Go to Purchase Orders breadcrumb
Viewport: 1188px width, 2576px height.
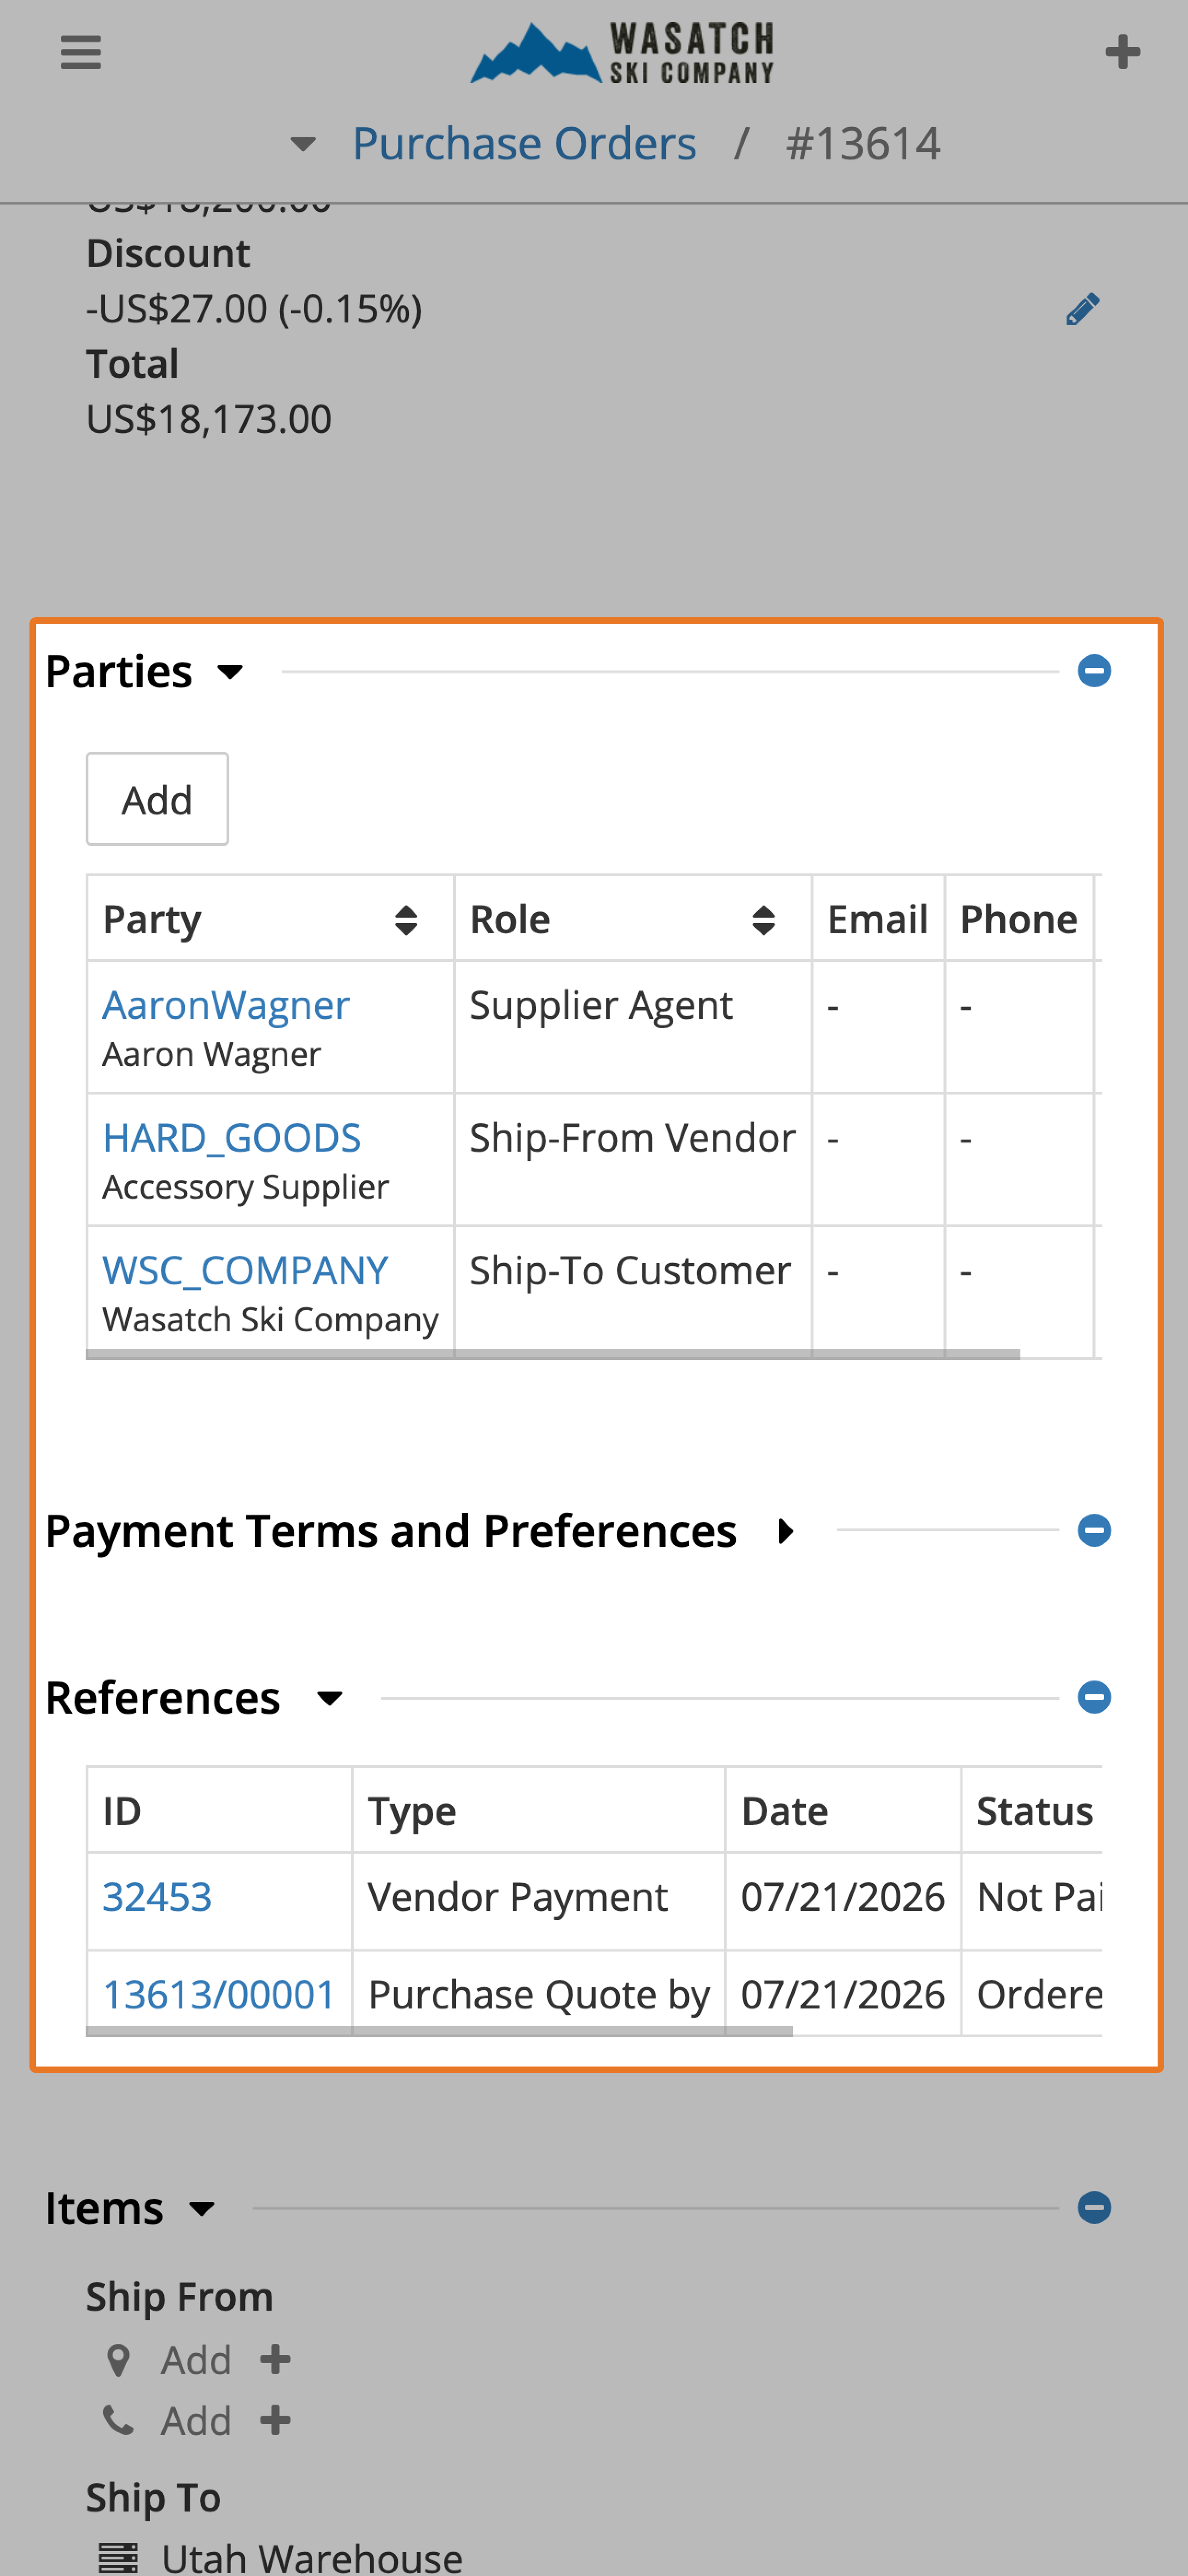click(x=524, y=144)
